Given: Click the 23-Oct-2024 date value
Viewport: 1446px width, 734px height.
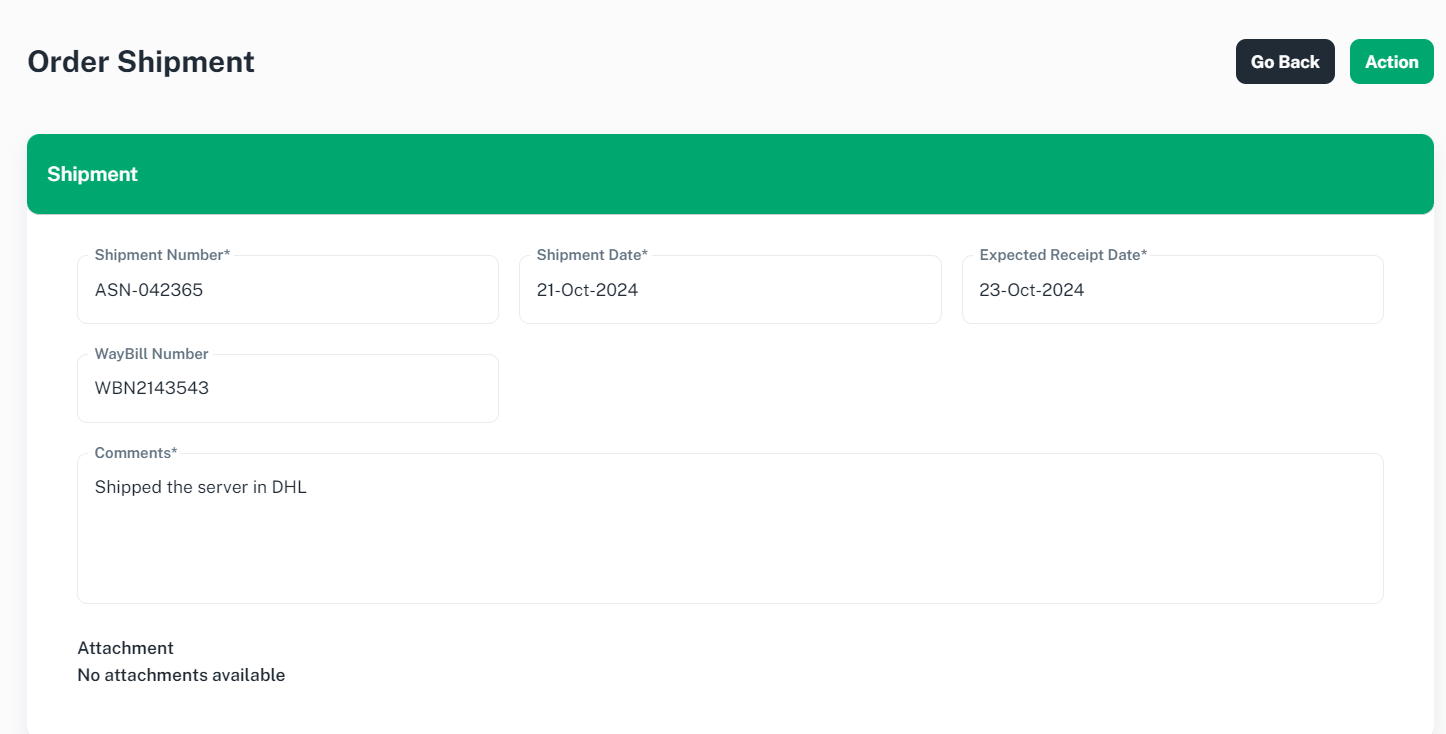Looking at the screenshot, I should pos(1031,291).
